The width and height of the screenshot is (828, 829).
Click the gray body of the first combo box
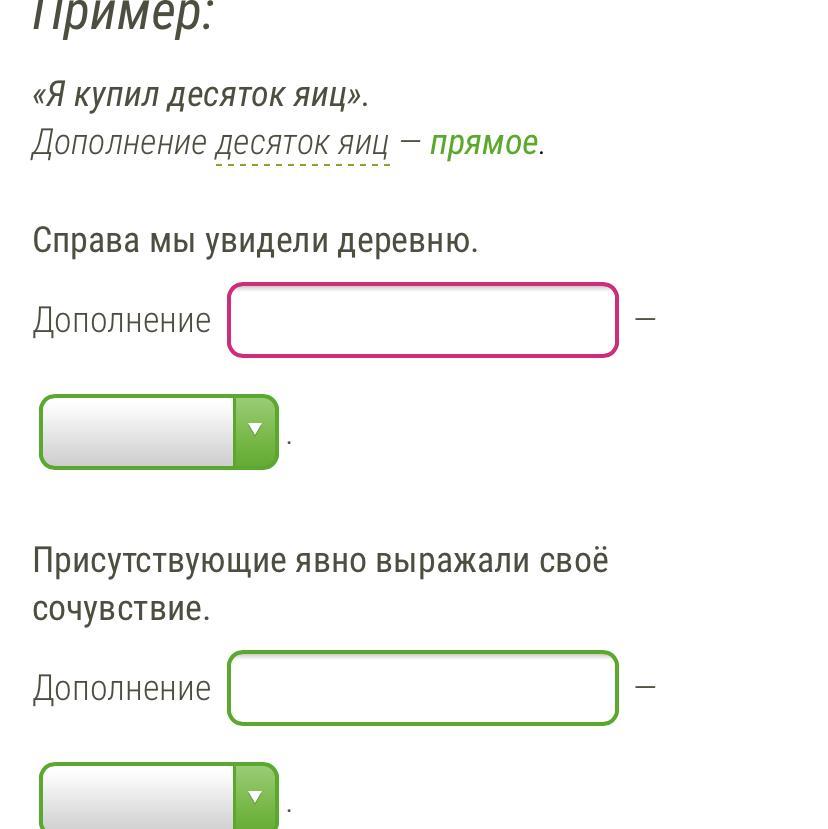(x=138, y=431)
